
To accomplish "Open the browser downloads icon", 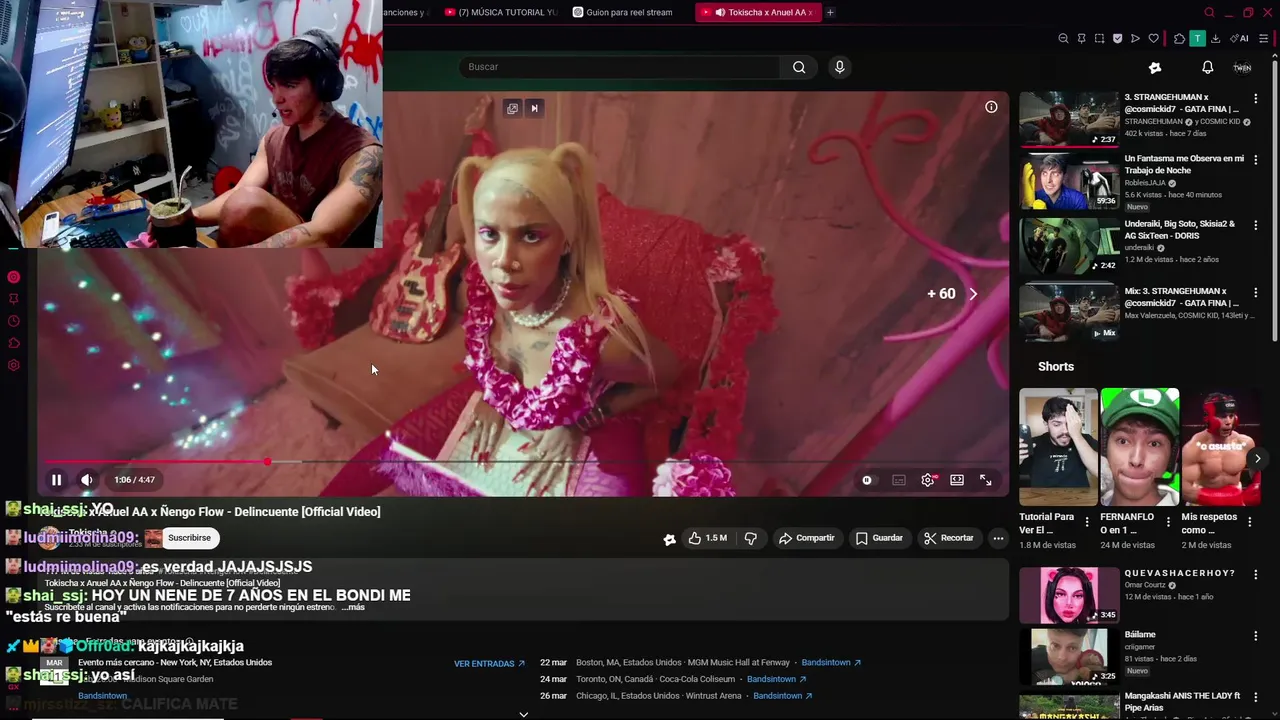I will click(1215, 39).
